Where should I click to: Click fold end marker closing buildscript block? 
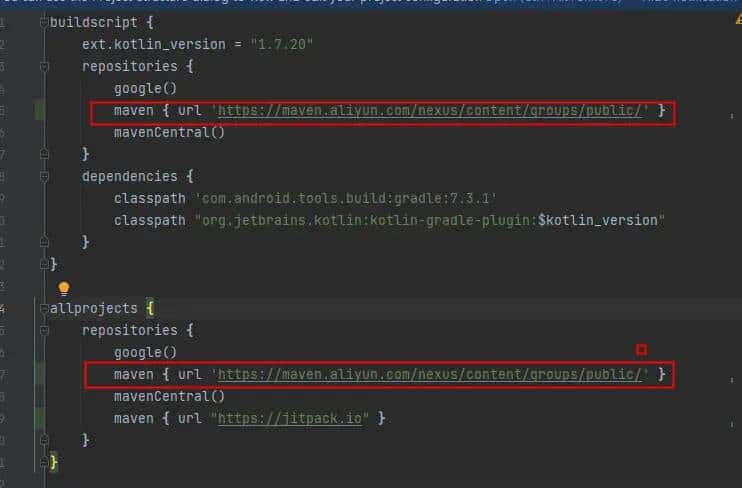click(44, 264)
